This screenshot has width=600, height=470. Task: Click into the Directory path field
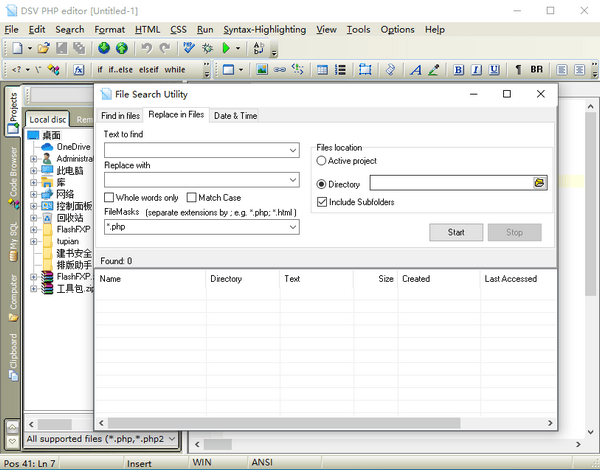coord(450,183)
